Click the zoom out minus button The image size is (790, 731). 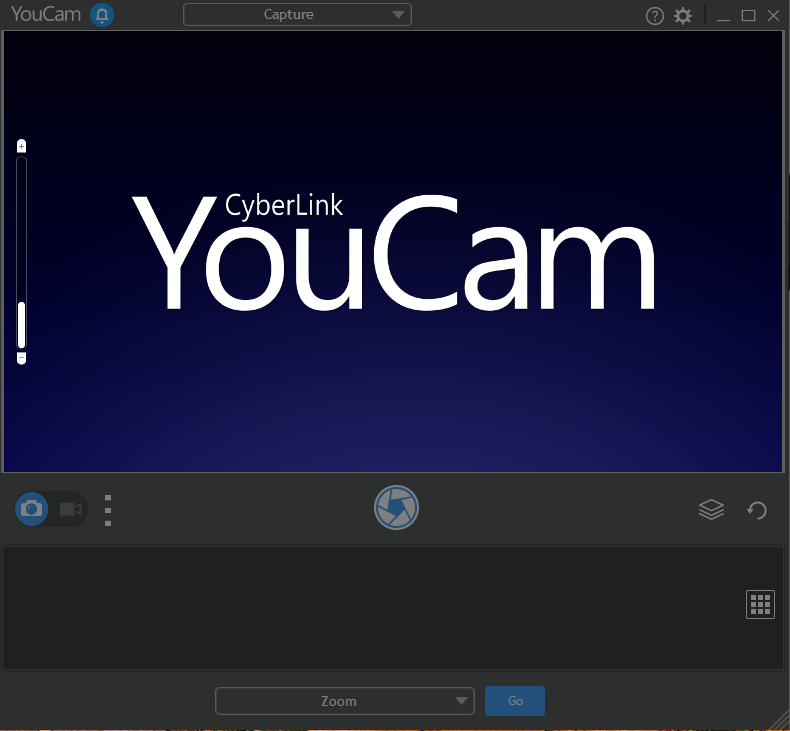[x=21, y=358]
